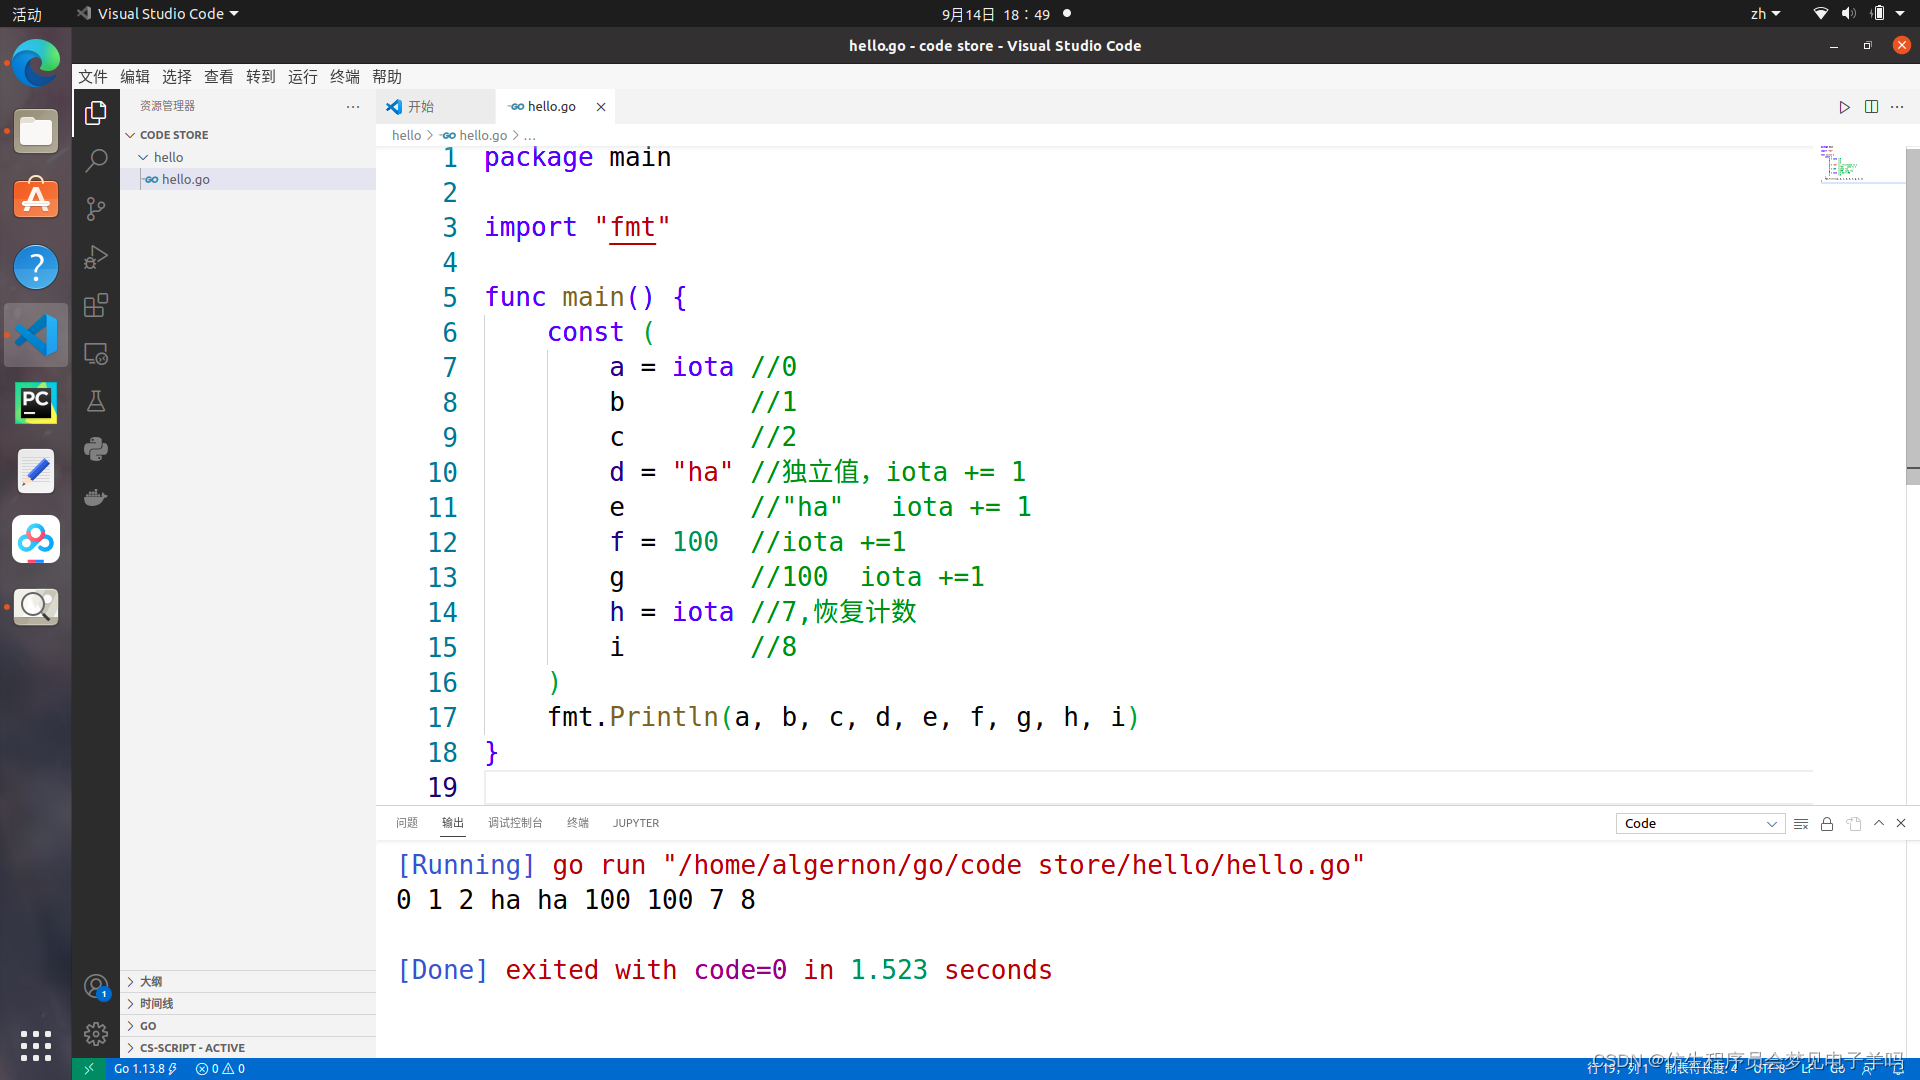This screenshot has height=1080, width=1920.
Task: Open Baidu Netdisk from the dock
Action: point(36,540)
